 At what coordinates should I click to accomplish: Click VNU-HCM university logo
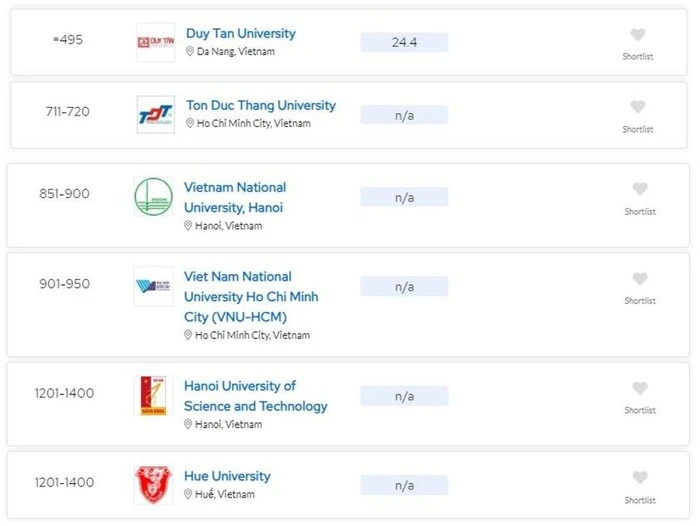pyautogui.click(x=153, y=287)
